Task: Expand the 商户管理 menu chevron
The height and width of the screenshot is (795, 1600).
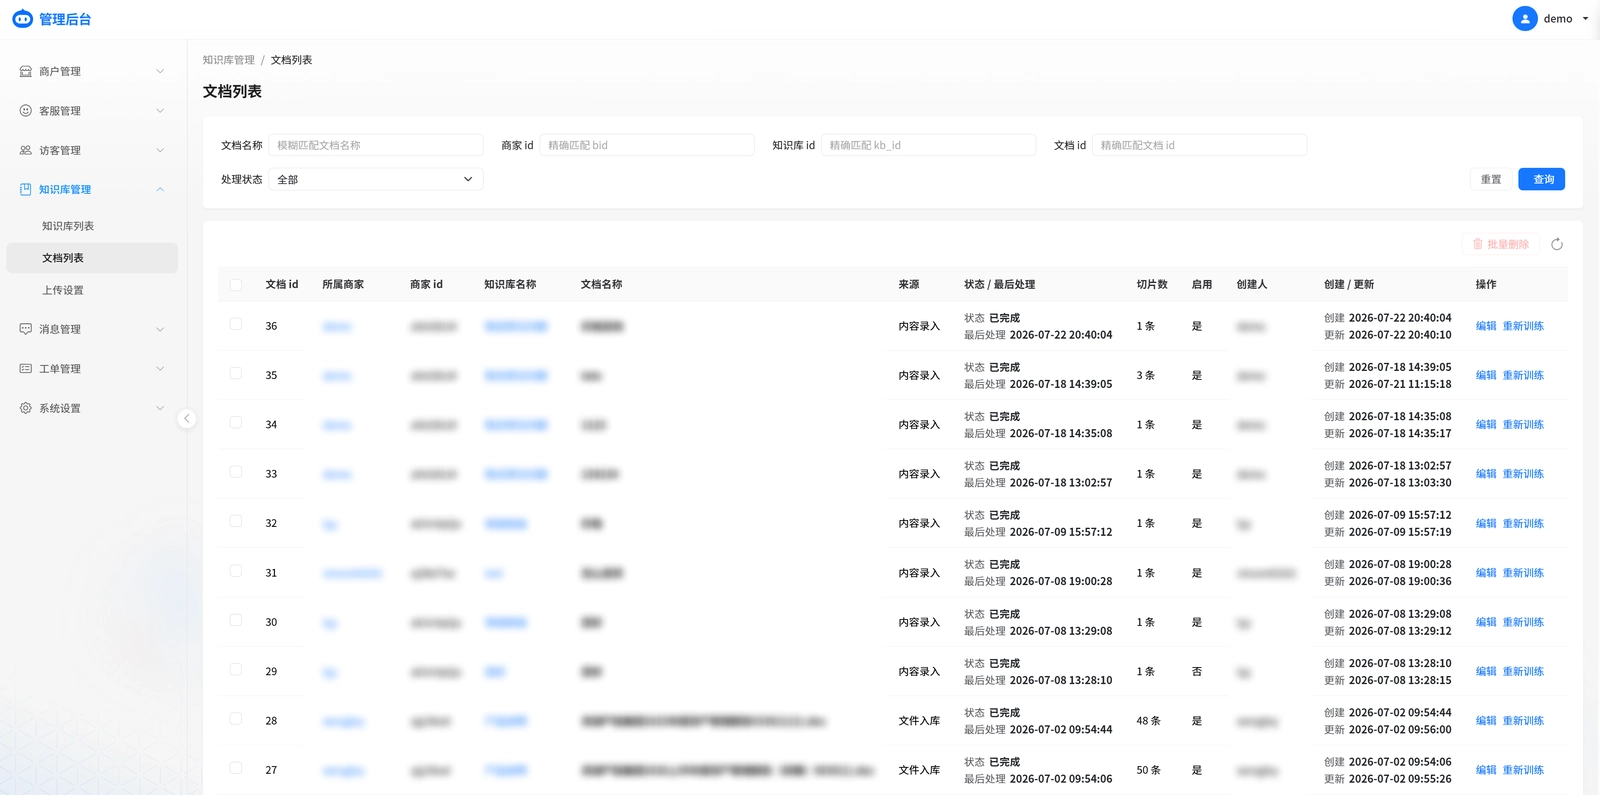Action: [160, 71]
